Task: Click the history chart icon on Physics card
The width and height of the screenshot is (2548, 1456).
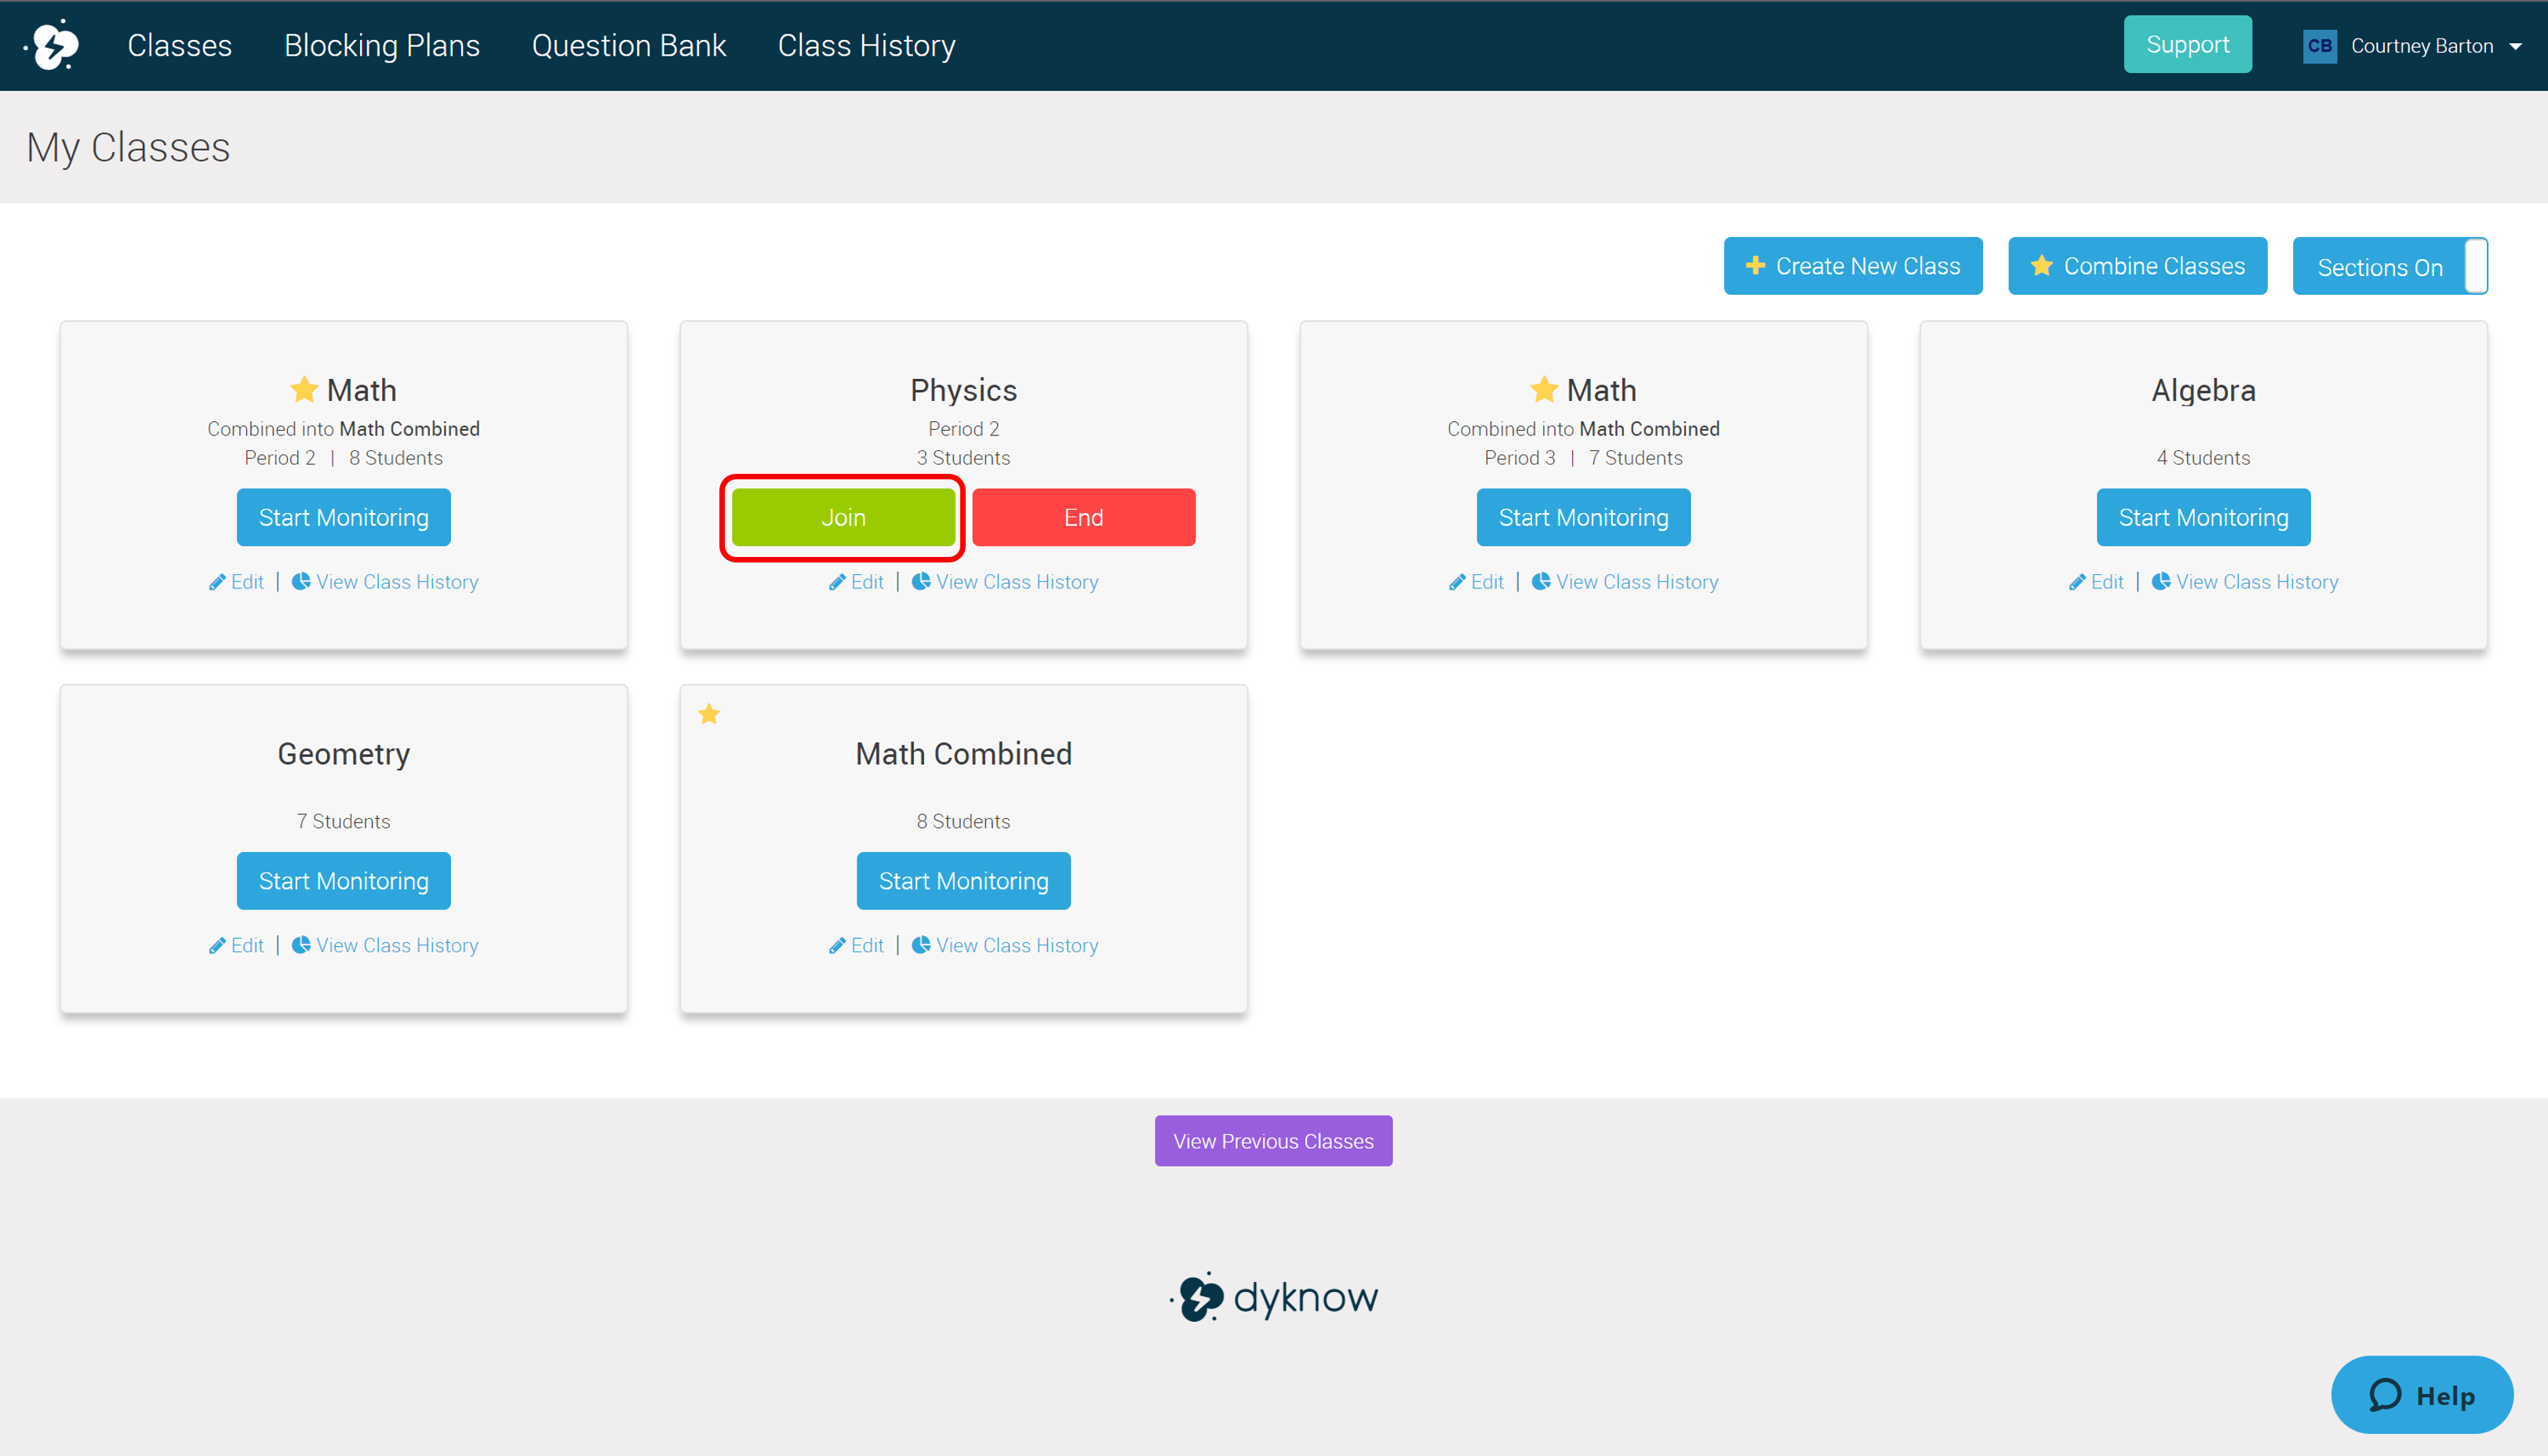Action: pos(920,581)
